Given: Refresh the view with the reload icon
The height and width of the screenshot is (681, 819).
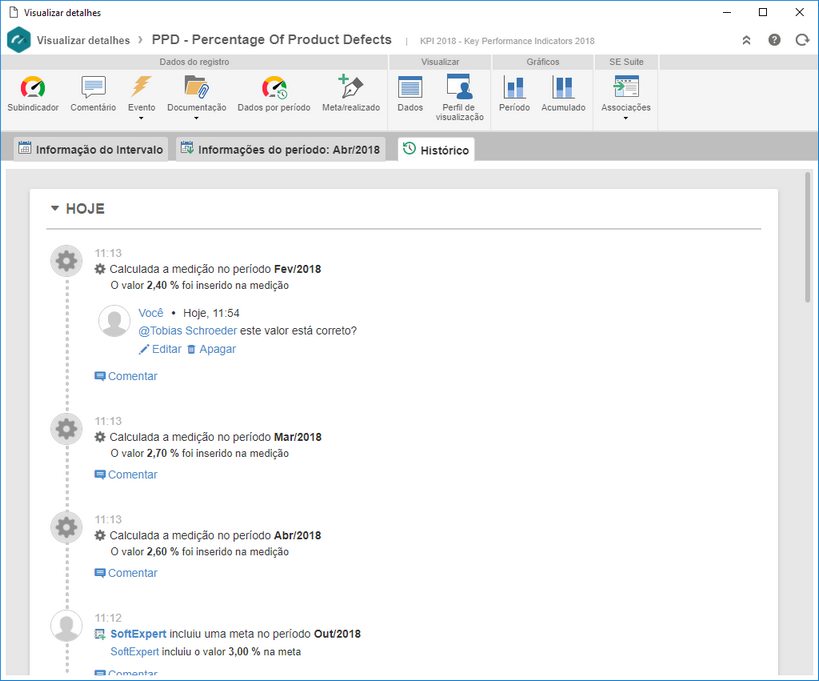Looking at the screenshot, I should click(x=802, y=40).
